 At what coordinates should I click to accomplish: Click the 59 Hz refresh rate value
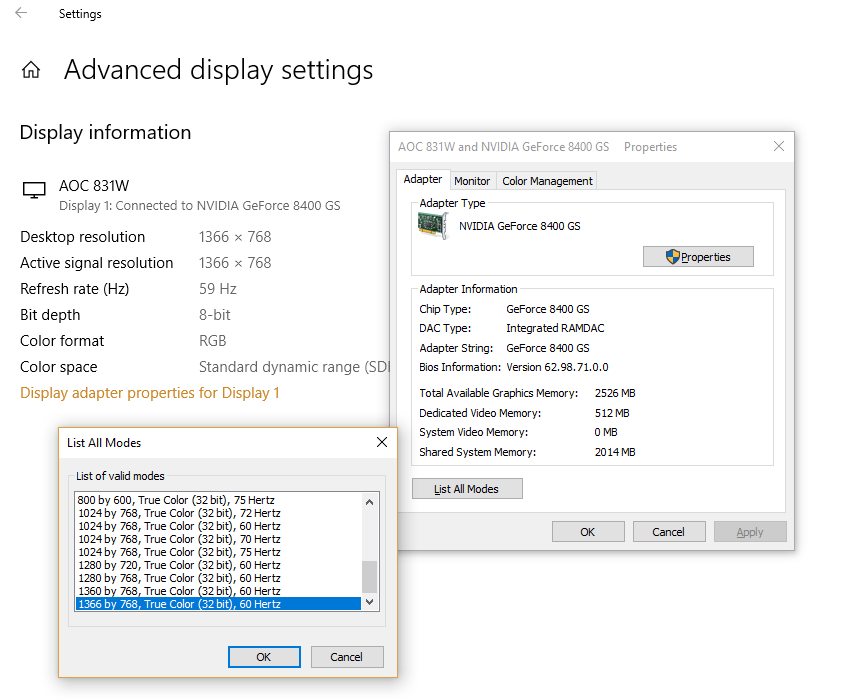pyautogui.click(x=218, y=289)
